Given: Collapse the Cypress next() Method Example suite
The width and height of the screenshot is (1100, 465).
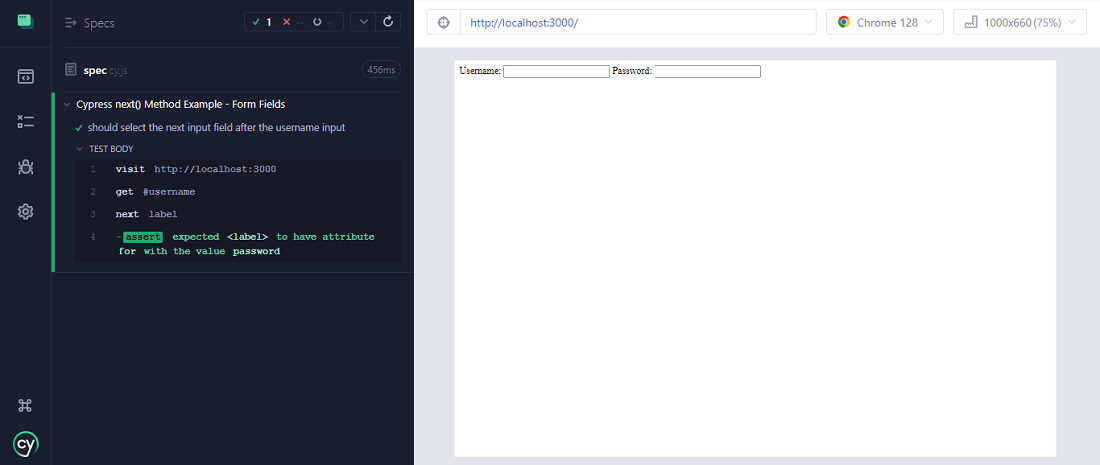Looking at the screenshot, I should tap(67, 105).
